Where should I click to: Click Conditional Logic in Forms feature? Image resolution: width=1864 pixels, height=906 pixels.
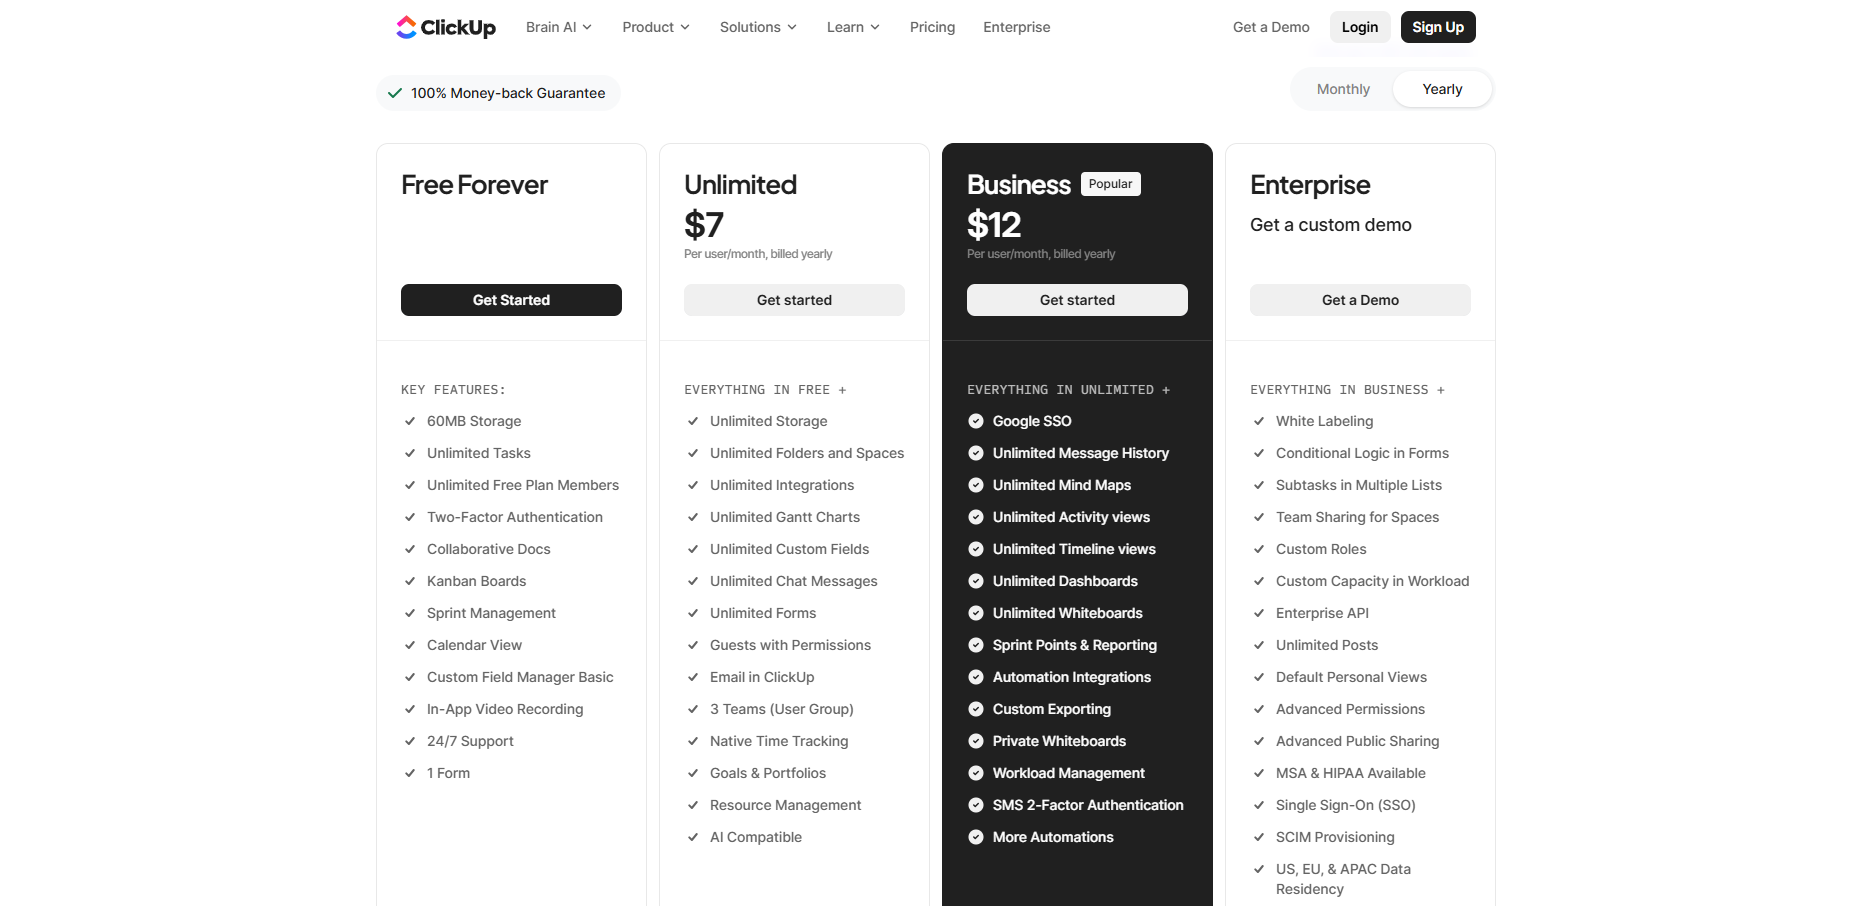[x=1362, y=453]
